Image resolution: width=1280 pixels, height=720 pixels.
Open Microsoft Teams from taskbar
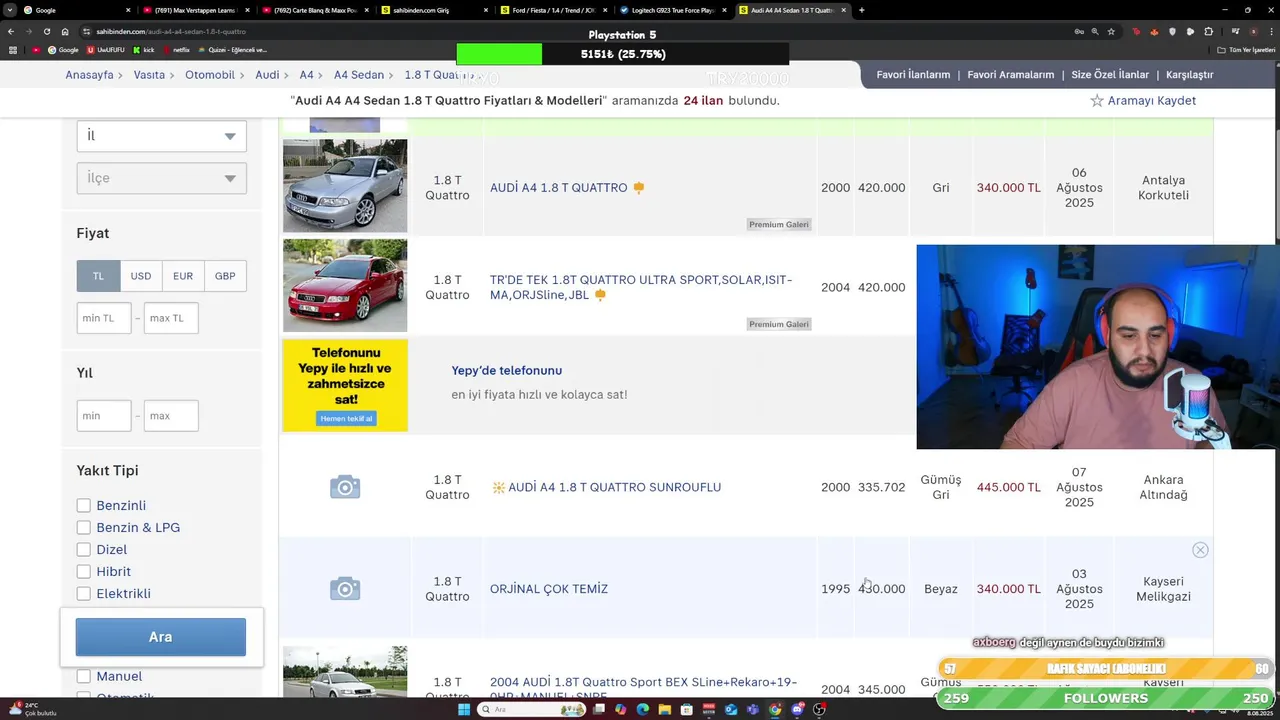[x=753, y=709]
